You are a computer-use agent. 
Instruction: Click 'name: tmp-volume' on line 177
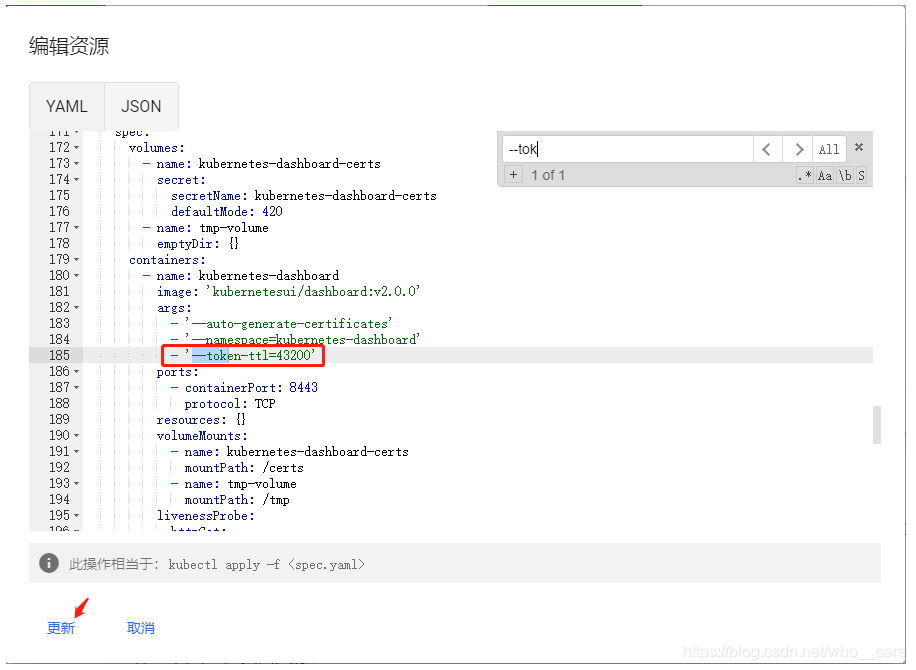point(213,228)
